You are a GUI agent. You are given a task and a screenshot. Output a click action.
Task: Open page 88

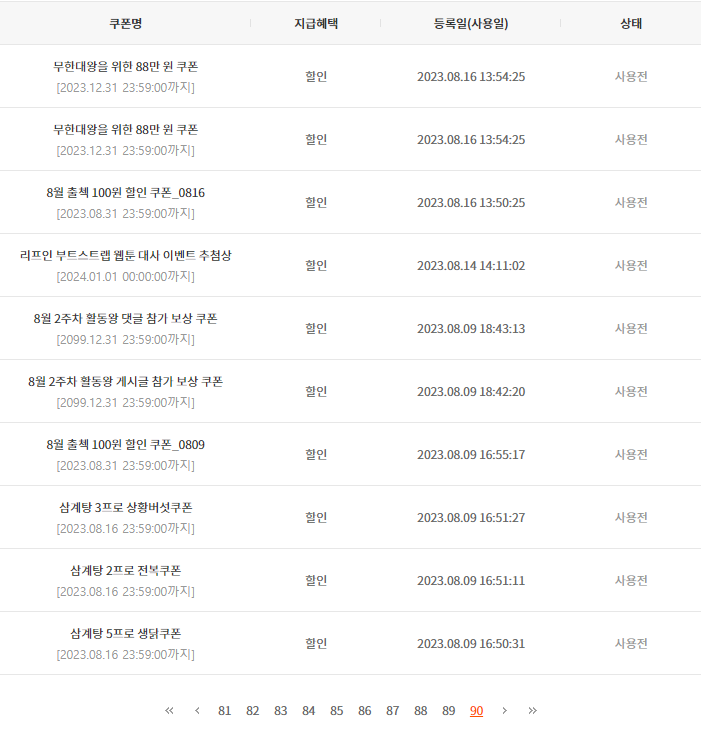[x=420, y=711]
